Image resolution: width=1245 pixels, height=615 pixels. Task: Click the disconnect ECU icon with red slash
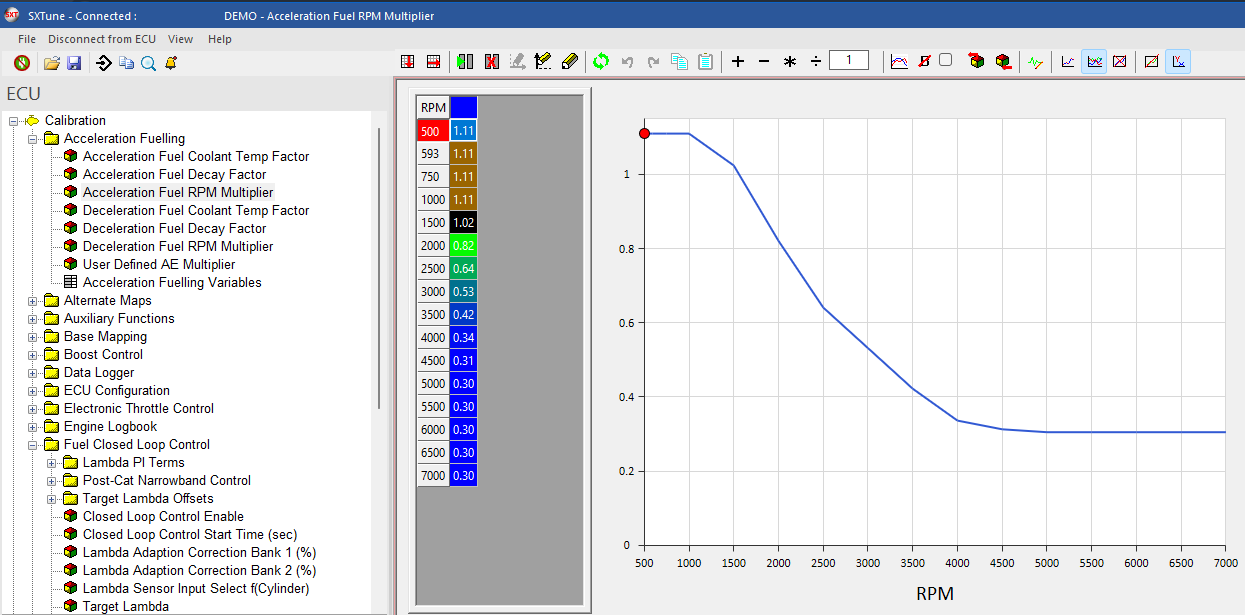tap(22, 62)
